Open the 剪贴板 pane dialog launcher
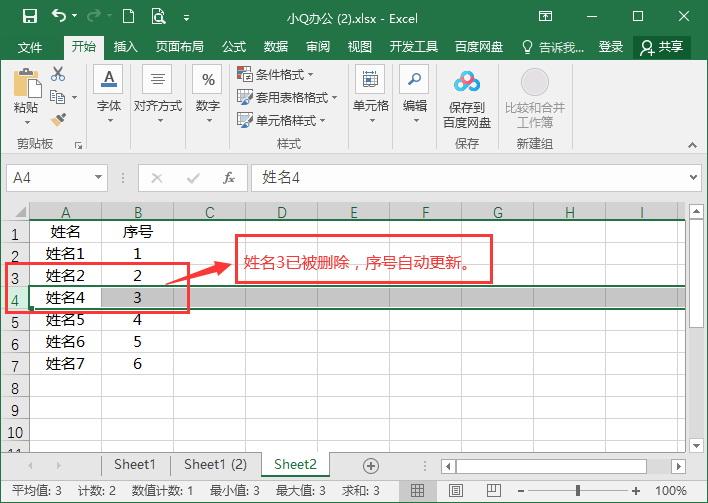The width and height of the screenshot is (708, 503). click(x=78, y=145)
